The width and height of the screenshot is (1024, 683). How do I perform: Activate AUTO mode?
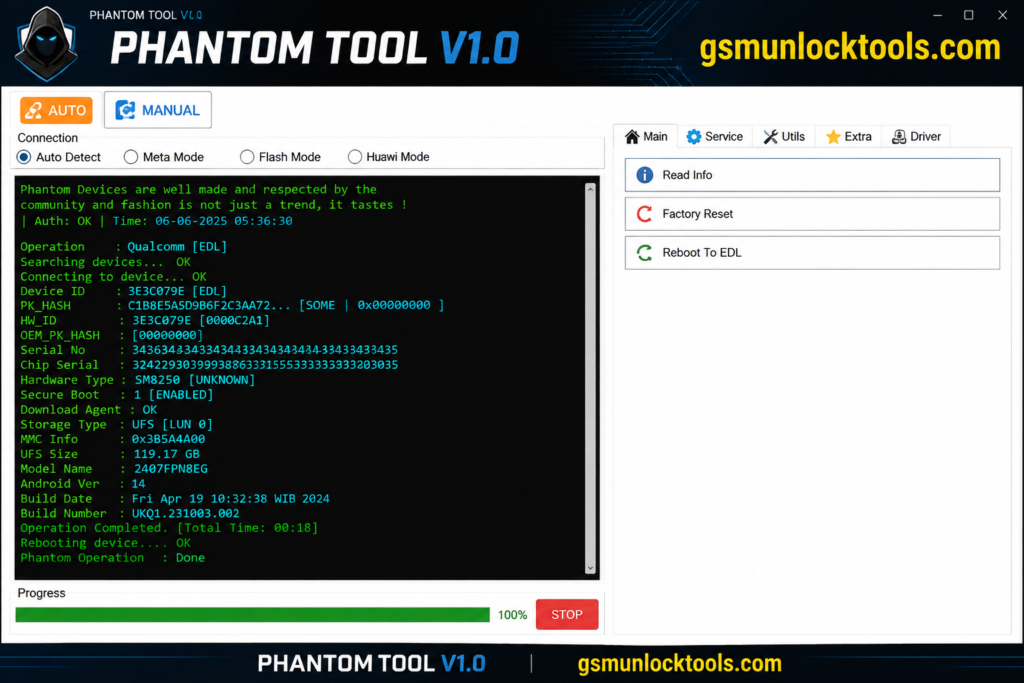[56, 110]
